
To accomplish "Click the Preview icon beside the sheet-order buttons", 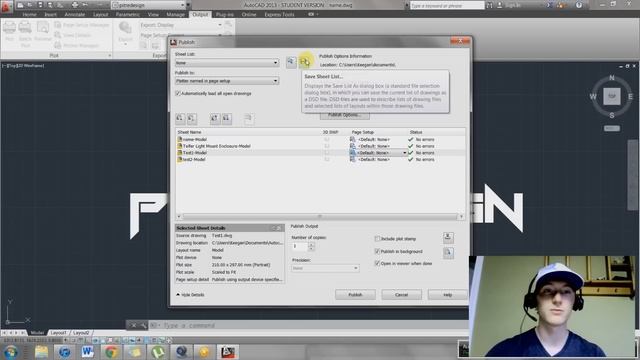I will [x=248, y=118].
